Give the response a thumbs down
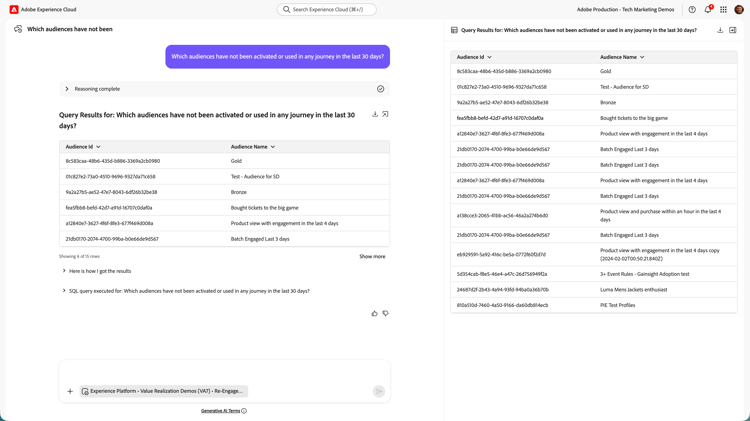 [385, 314]
